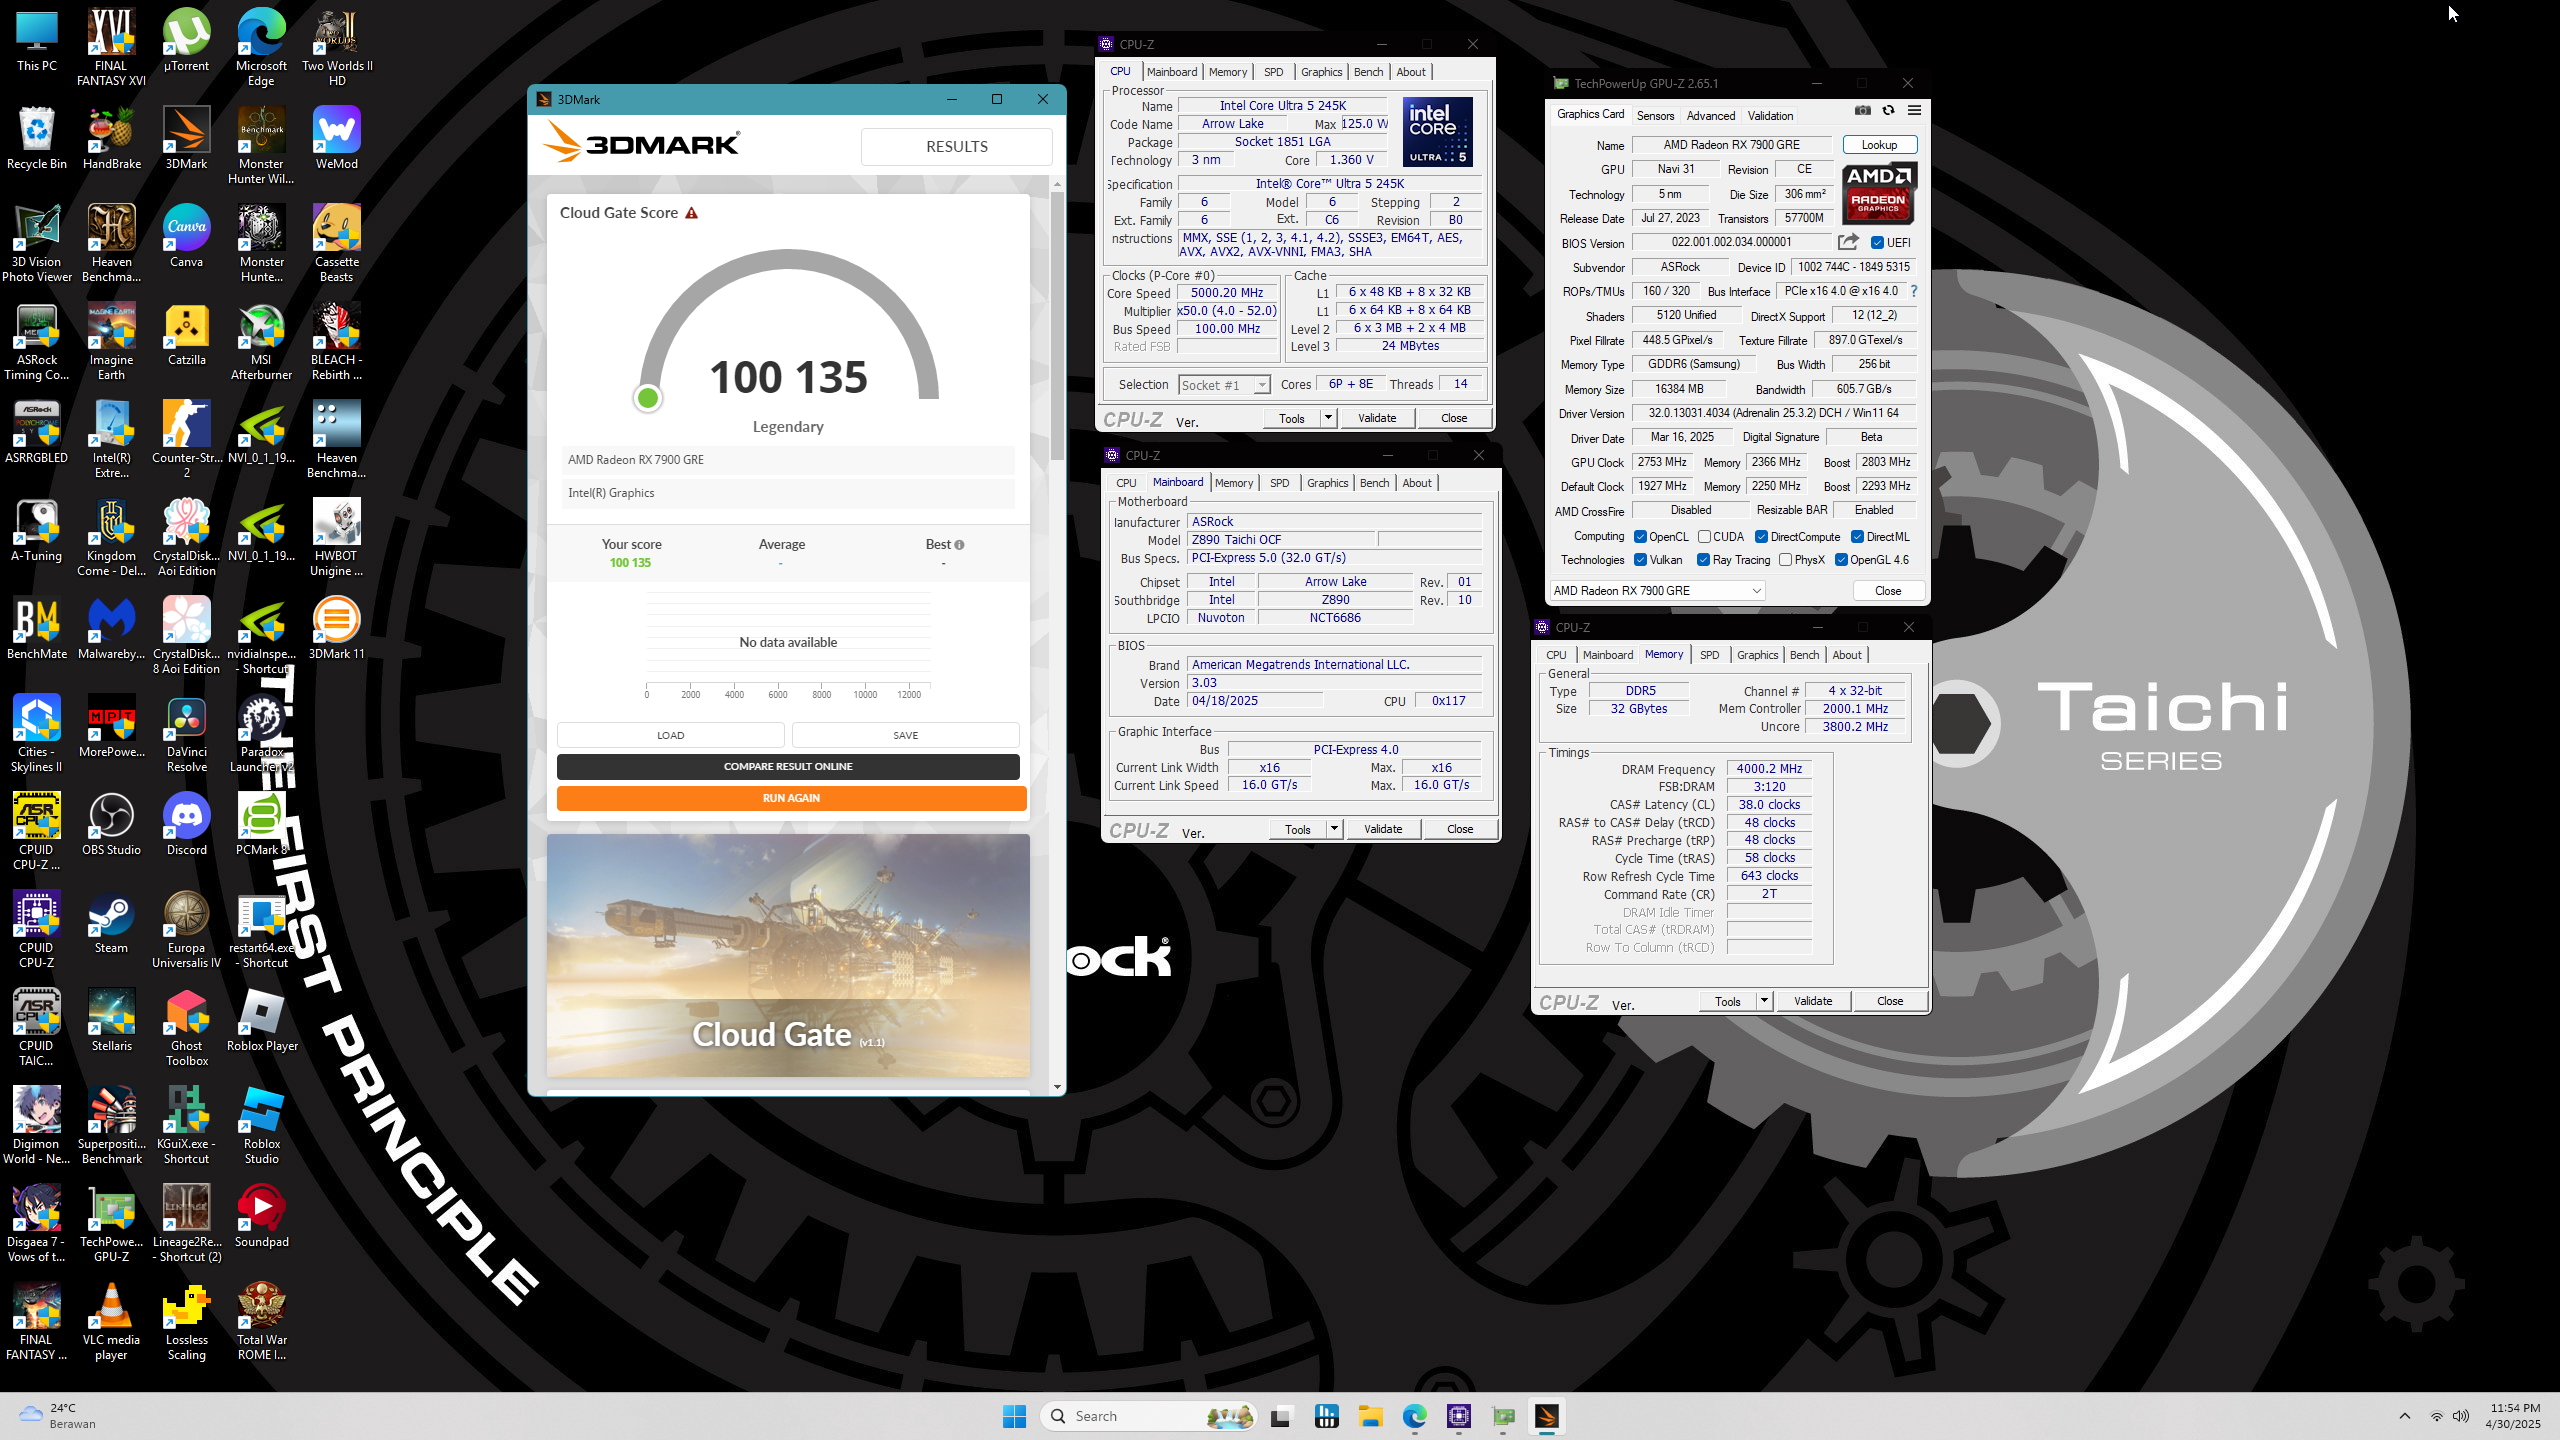Viewport: 2560px width, 1440px height.
Task: Toggle the DirectCompute checkbox in GPU-Z
Action: click(x=1761, y=537)
